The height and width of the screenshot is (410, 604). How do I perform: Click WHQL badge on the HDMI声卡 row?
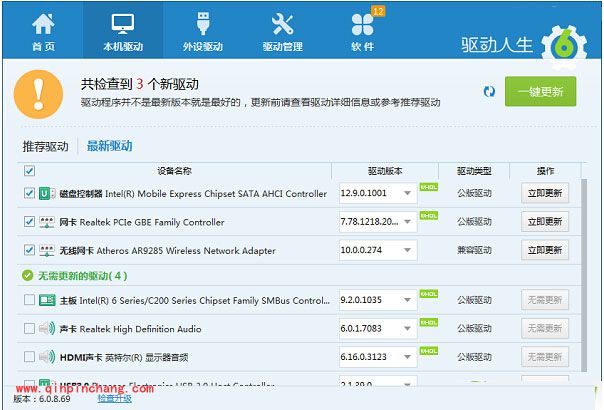click(x=429, y=351)
